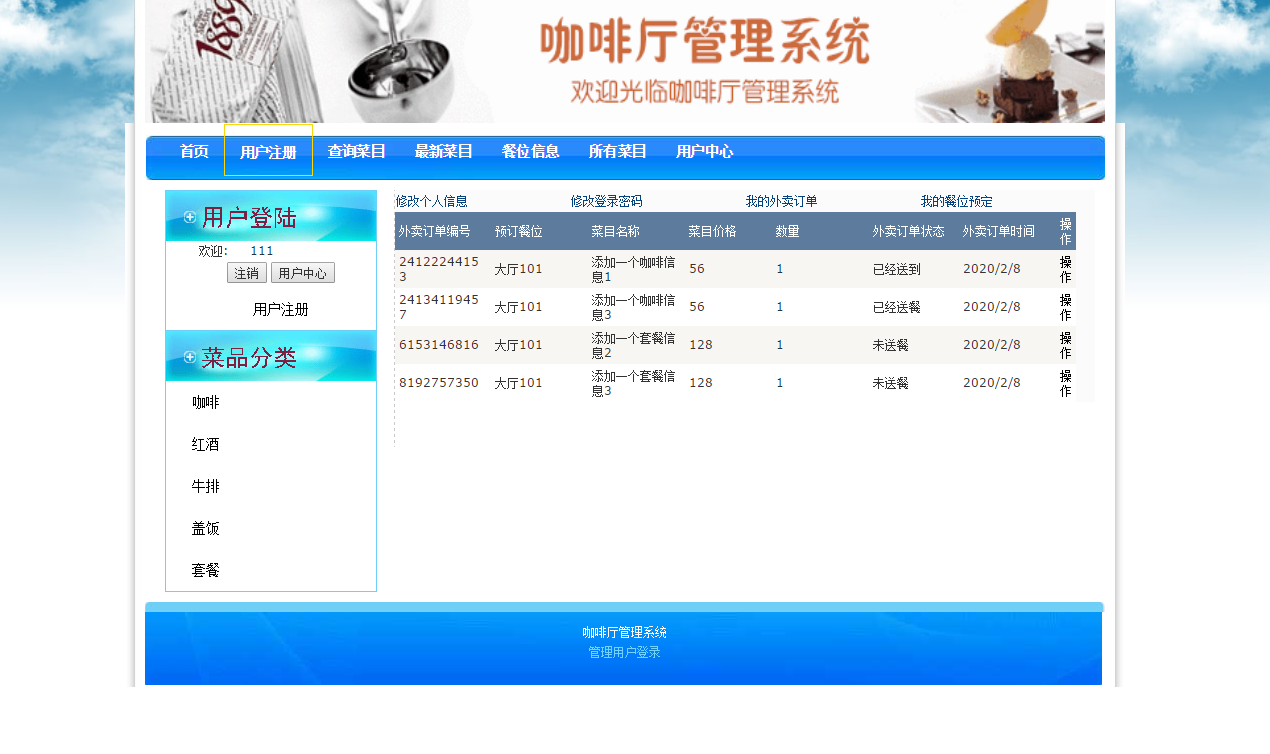Click order number 24122244153
This screenshot has width=1270, height=754.
[439, 269]
